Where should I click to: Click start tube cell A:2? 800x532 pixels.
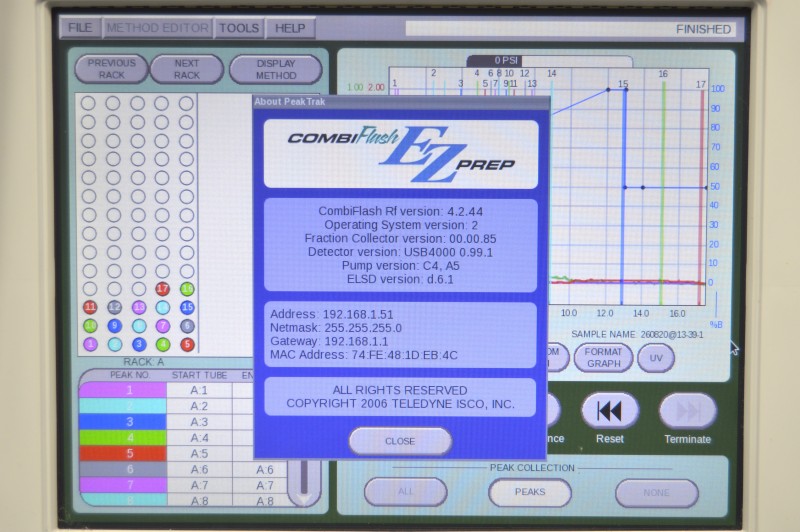(x=199, y=406)
